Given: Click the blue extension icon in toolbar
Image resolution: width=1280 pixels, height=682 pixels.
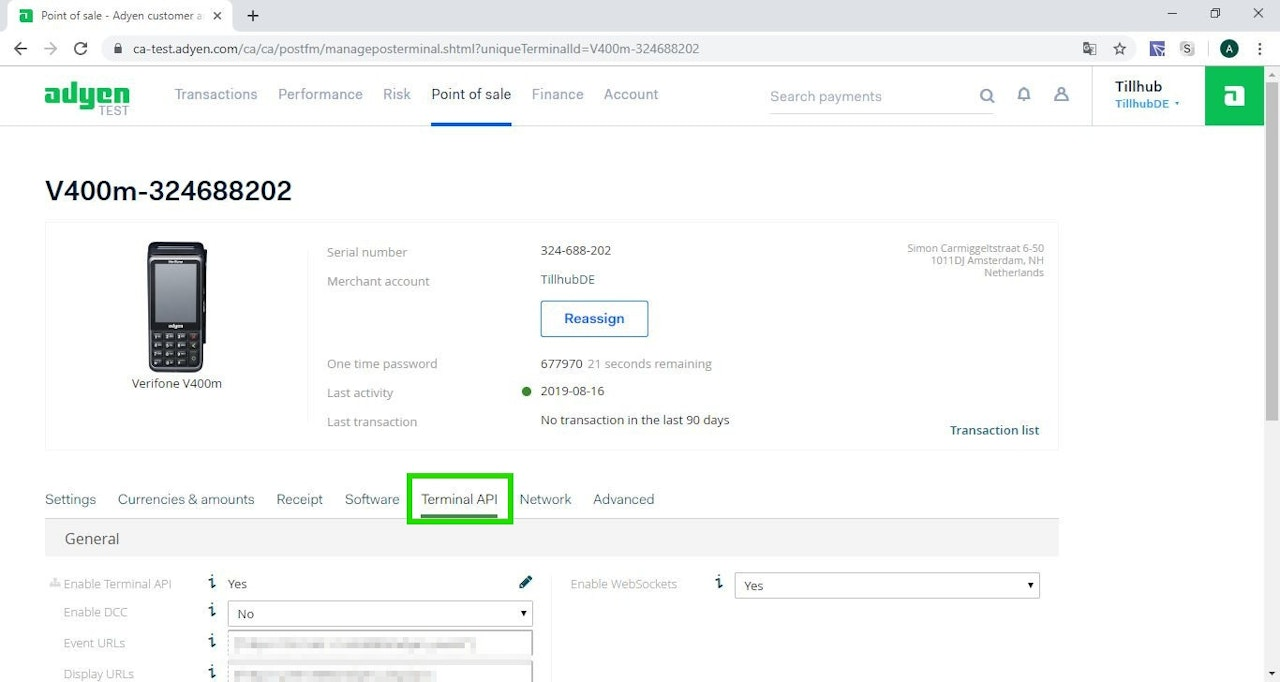Looking at the screenshot, I should point(1157,48).
